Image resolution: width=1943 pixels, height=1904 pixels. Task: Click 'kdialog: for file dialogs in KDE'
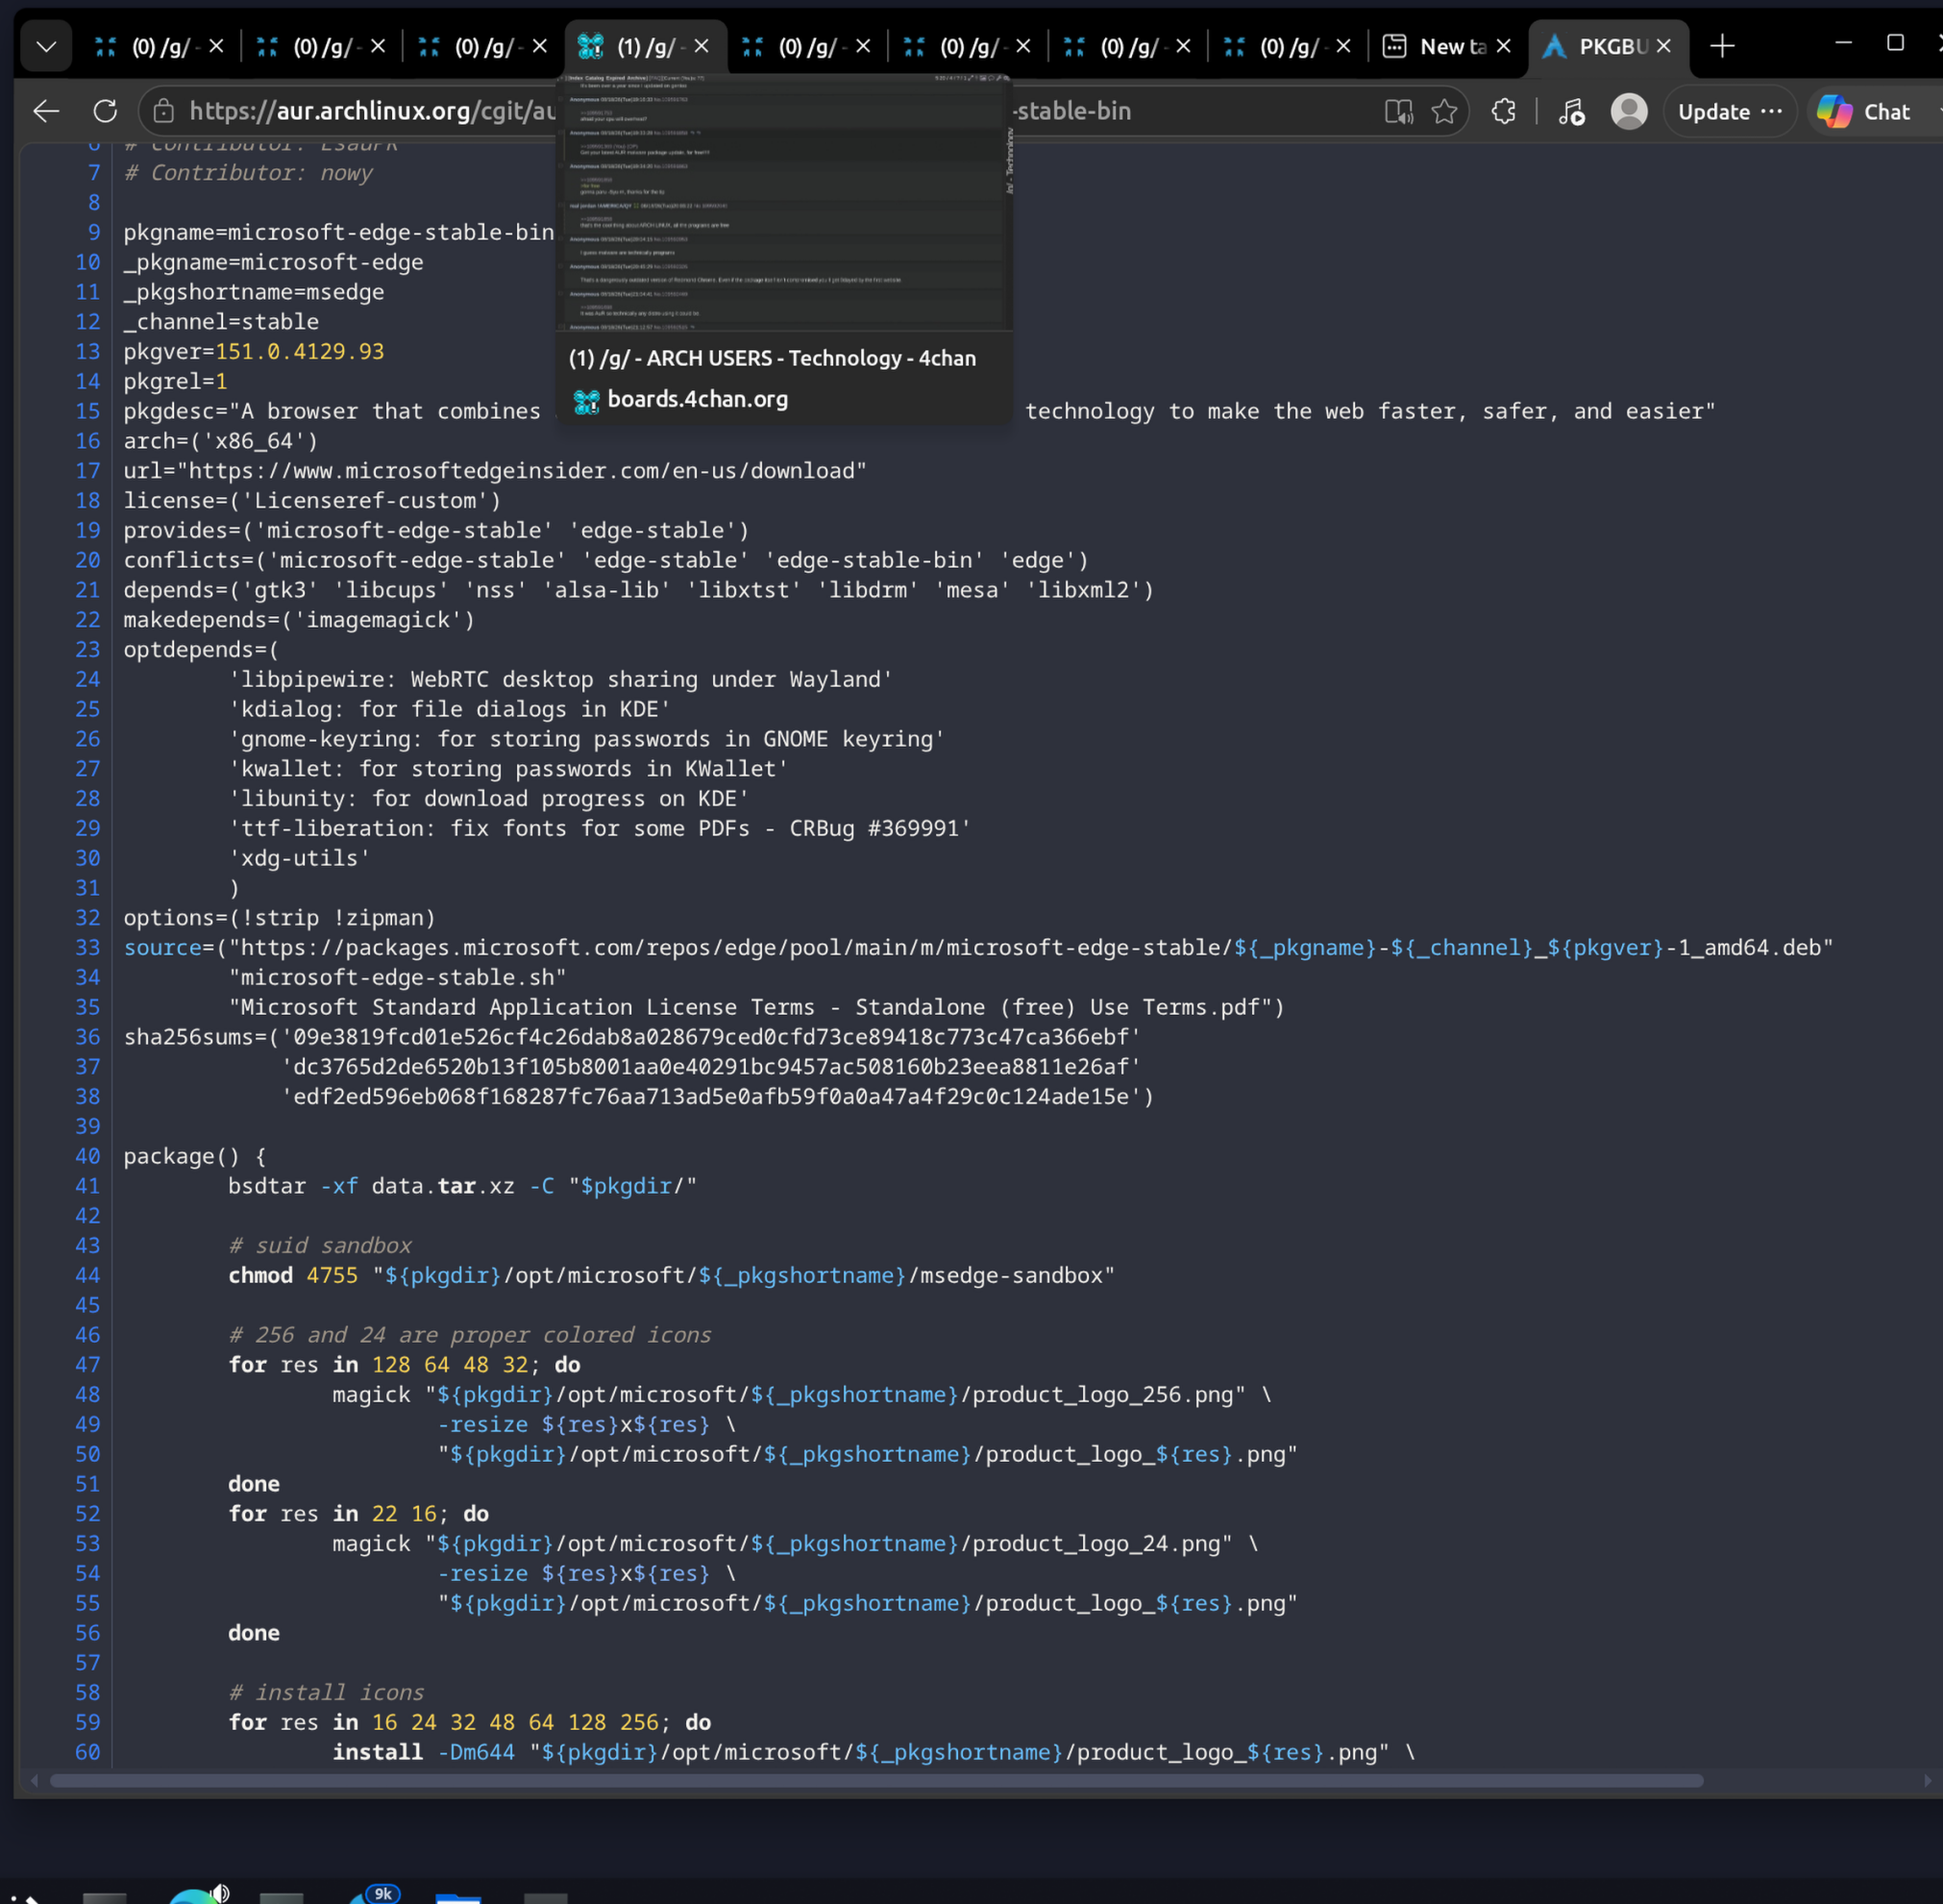450,710
